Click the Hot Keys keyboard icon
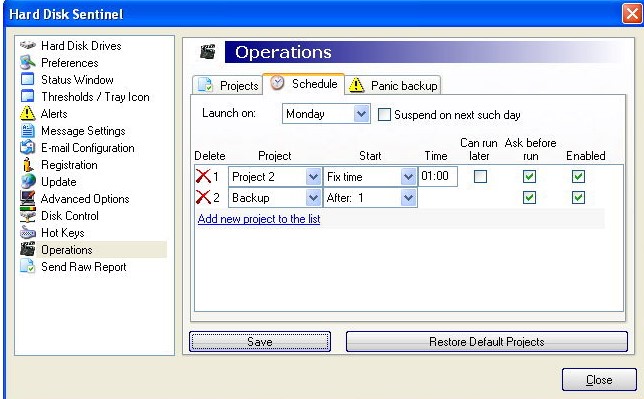 pyautogui.click(x=28, y=233)
